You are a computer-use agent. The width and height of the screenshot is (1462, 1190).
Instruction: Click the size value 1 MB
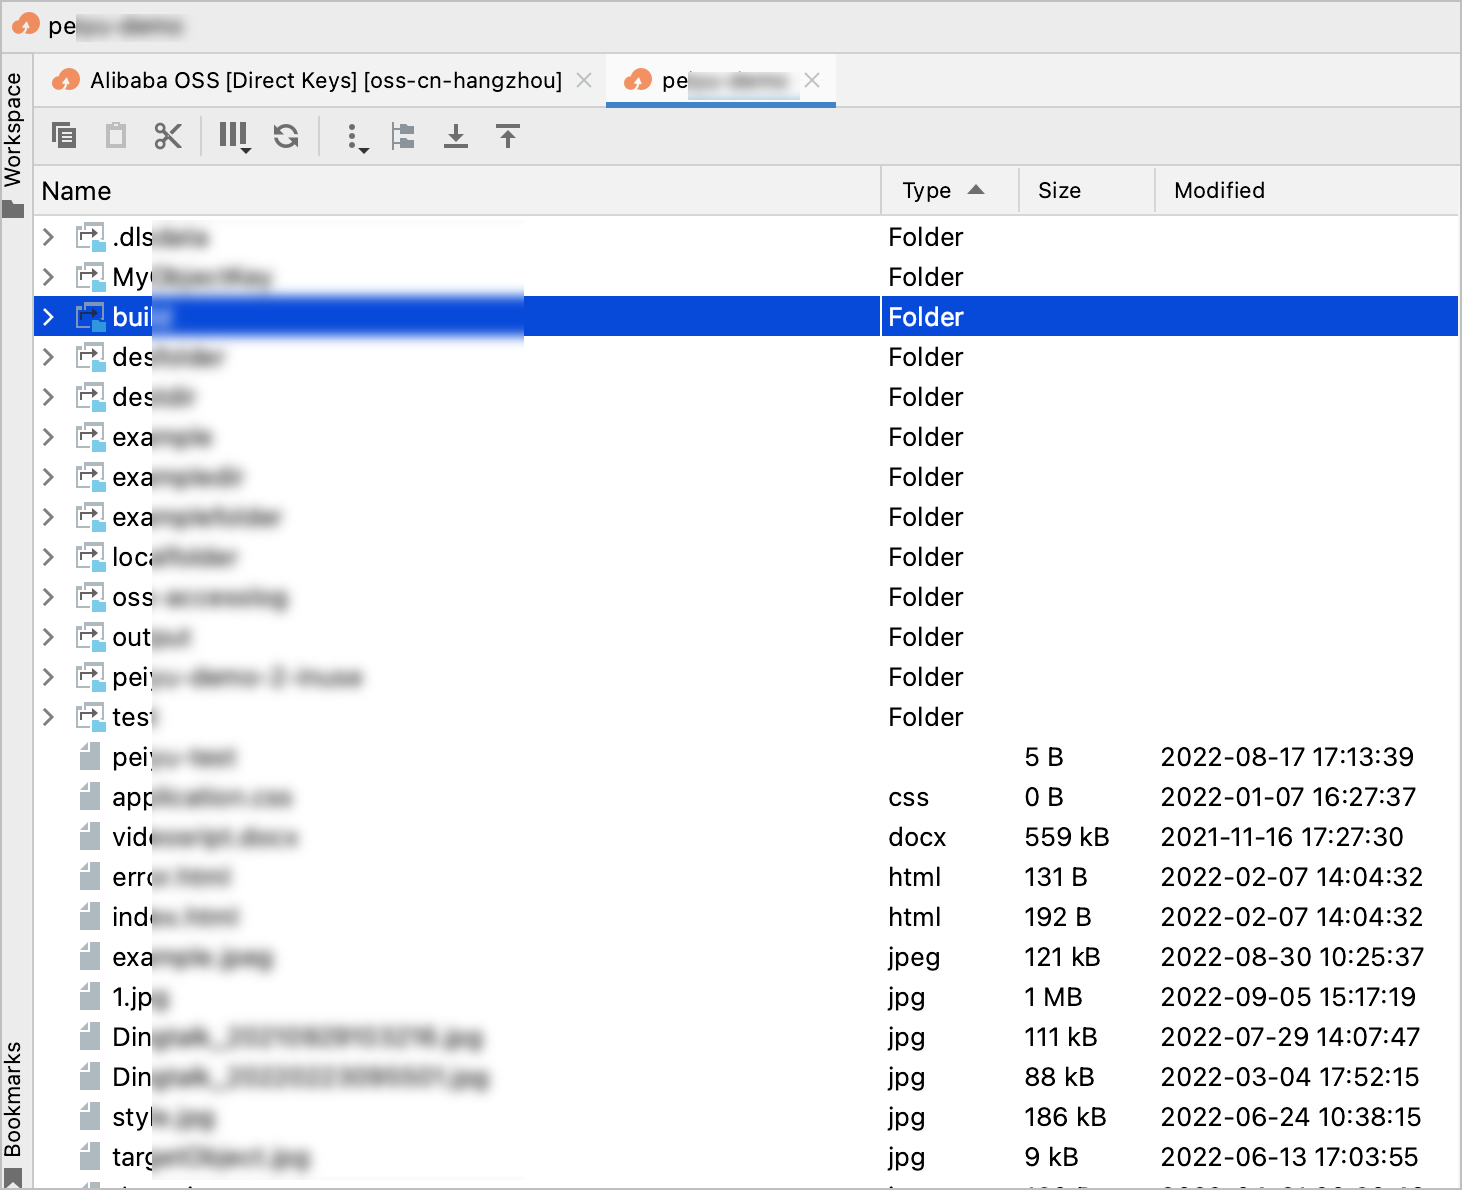(1053, 997)
